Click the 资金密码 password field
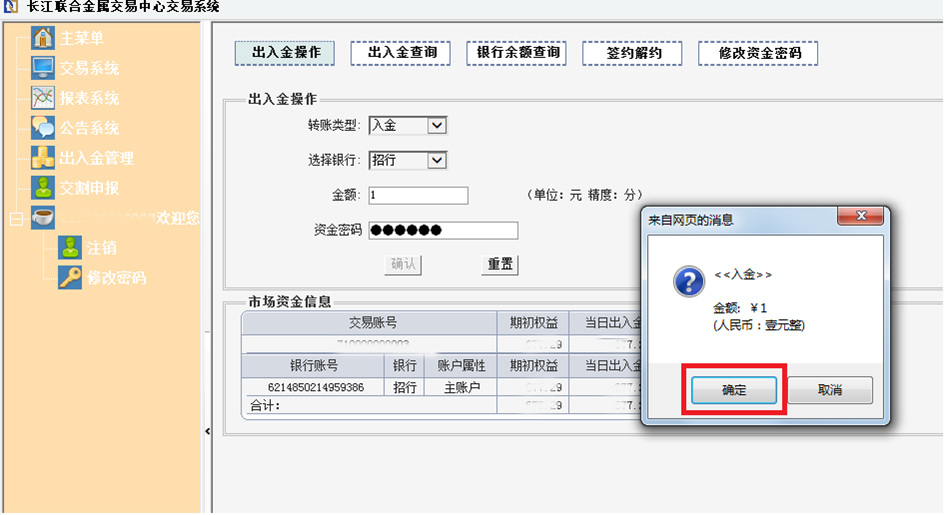This screenshot has width=945, height=515. [443, 231]
